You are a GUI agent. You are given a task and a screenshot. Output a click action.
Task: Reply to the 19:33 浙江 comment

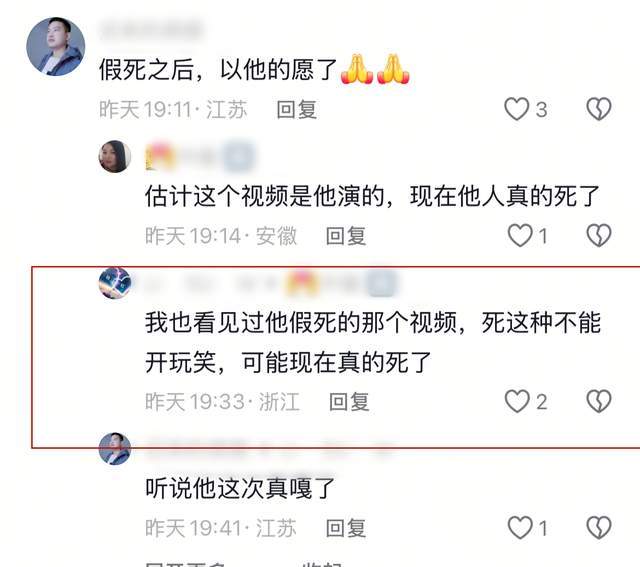(349, 402)
